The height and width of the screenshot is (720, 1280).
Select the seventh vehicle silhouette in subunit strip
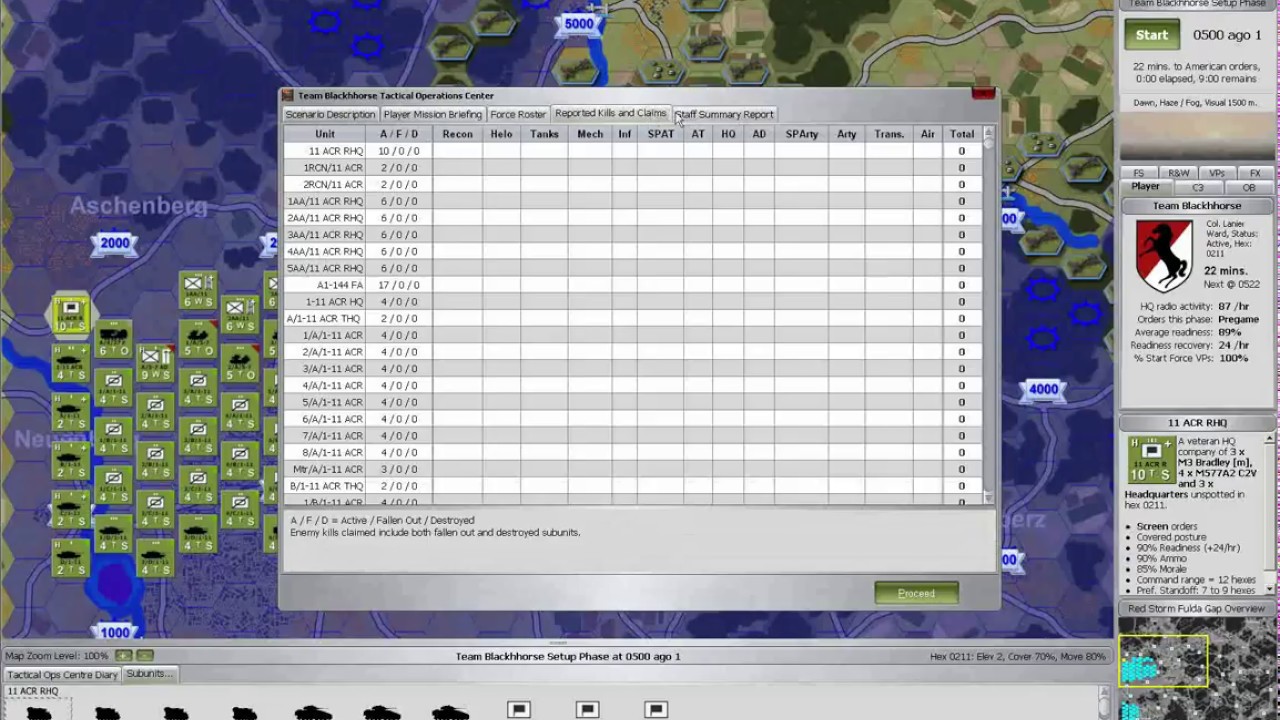point(450,712)
